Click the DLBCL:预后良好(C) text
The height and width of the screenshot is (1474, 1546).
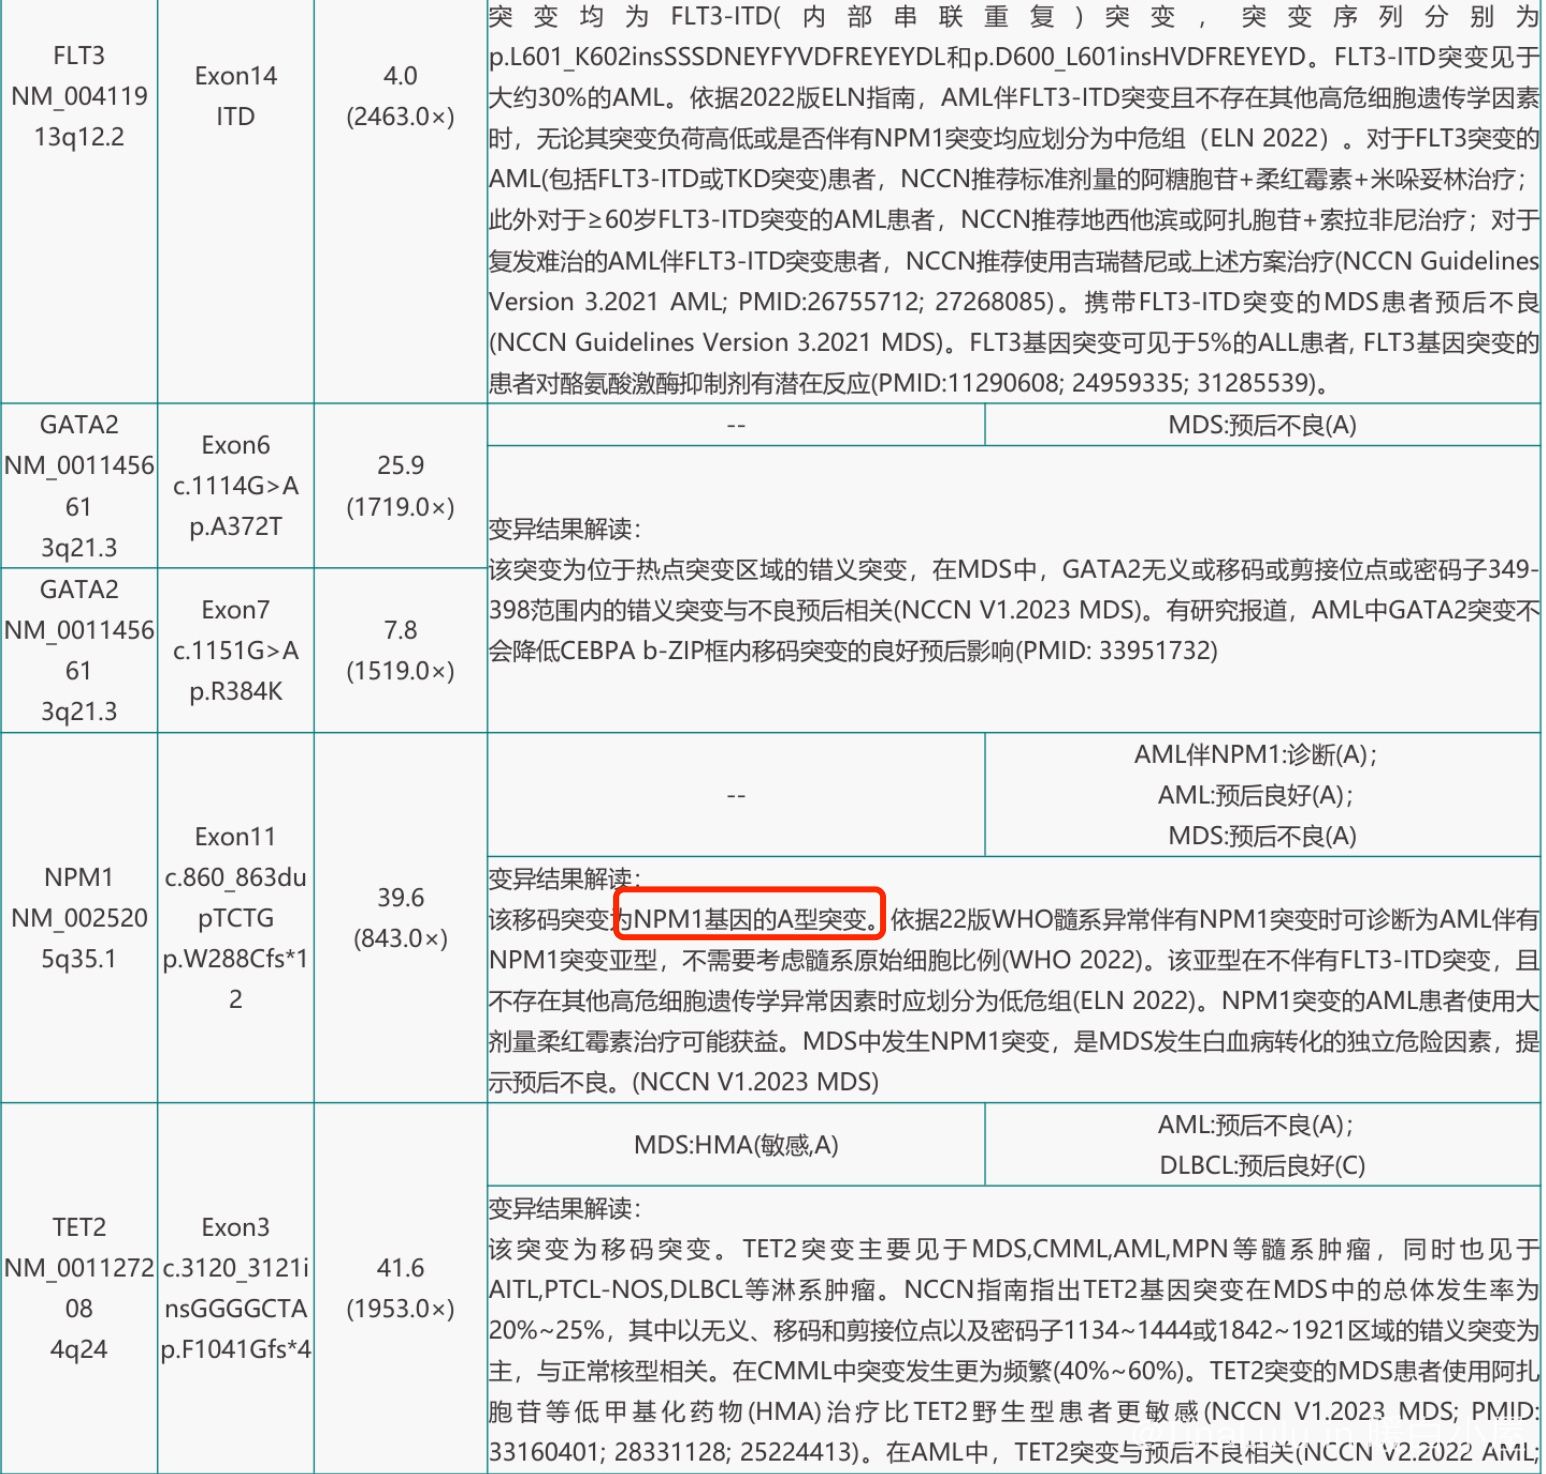tap(1261, 1166)
